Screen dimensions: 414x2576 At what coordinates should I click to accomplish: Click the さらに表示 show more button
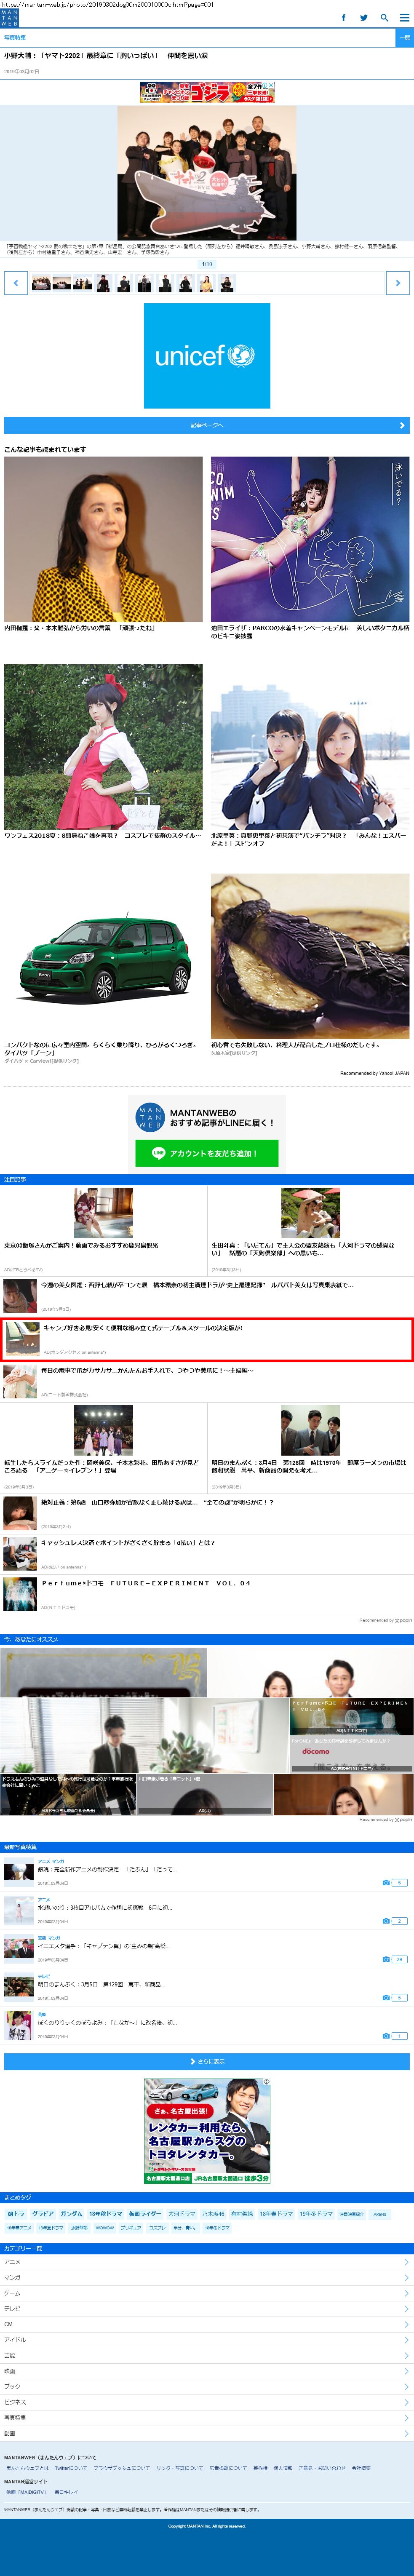[207, 2061]
